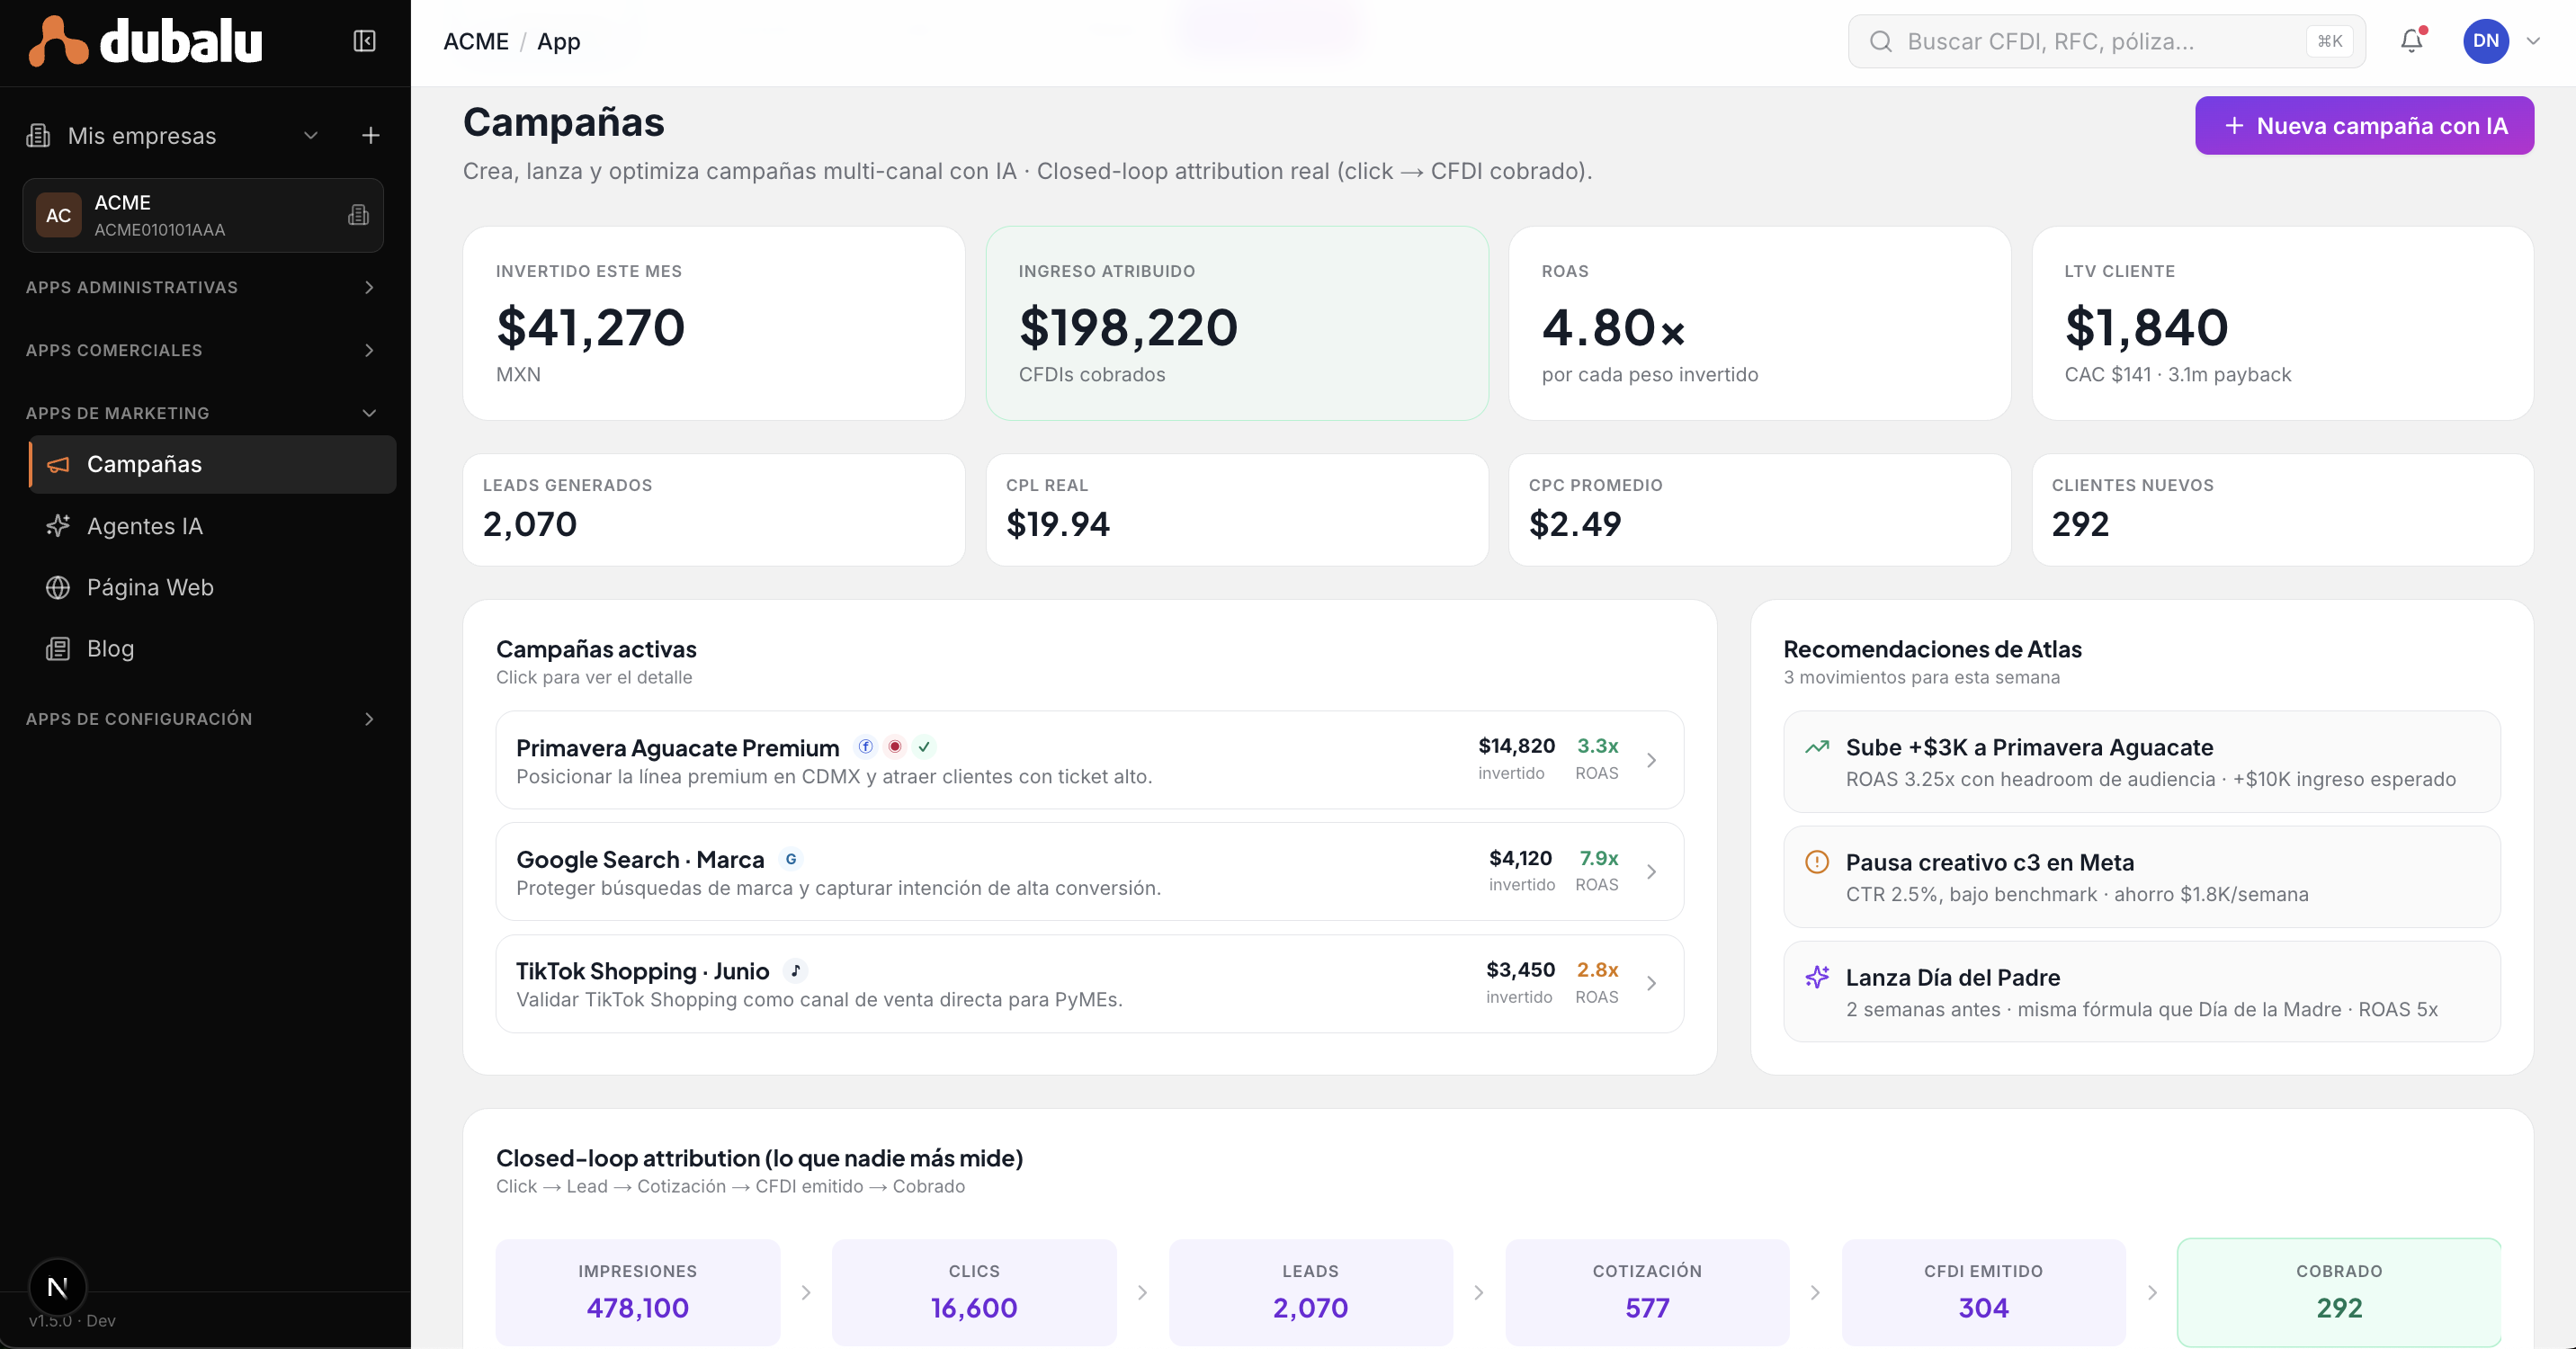Click the building icon in ACME card
The width and height of the screenshot is (2576, 1349).
(358, 215)
